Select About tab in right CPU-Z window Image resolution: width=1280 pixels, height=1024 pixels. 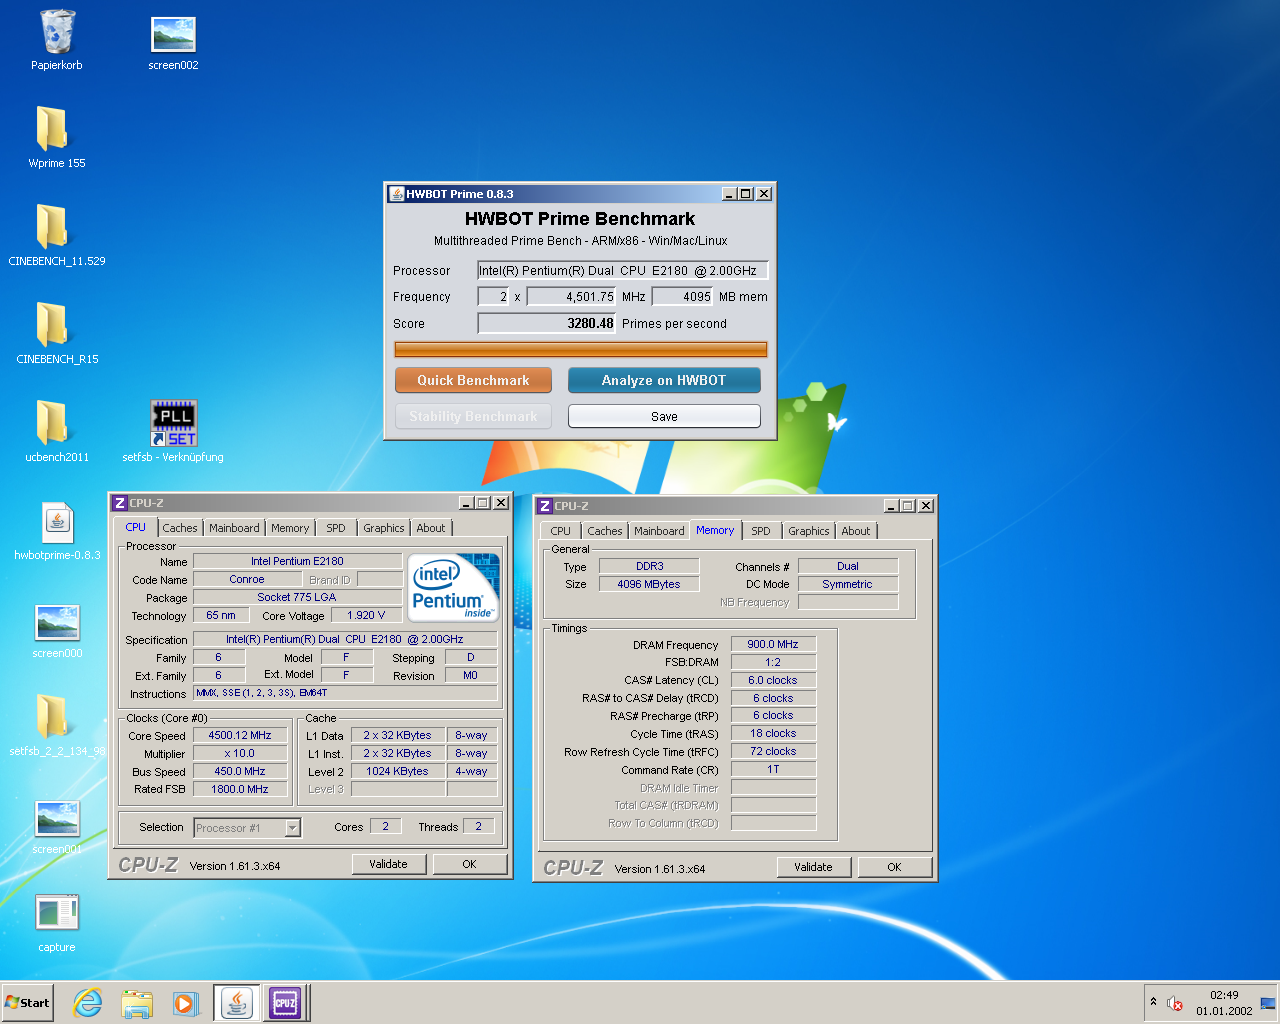pos(856,531)
